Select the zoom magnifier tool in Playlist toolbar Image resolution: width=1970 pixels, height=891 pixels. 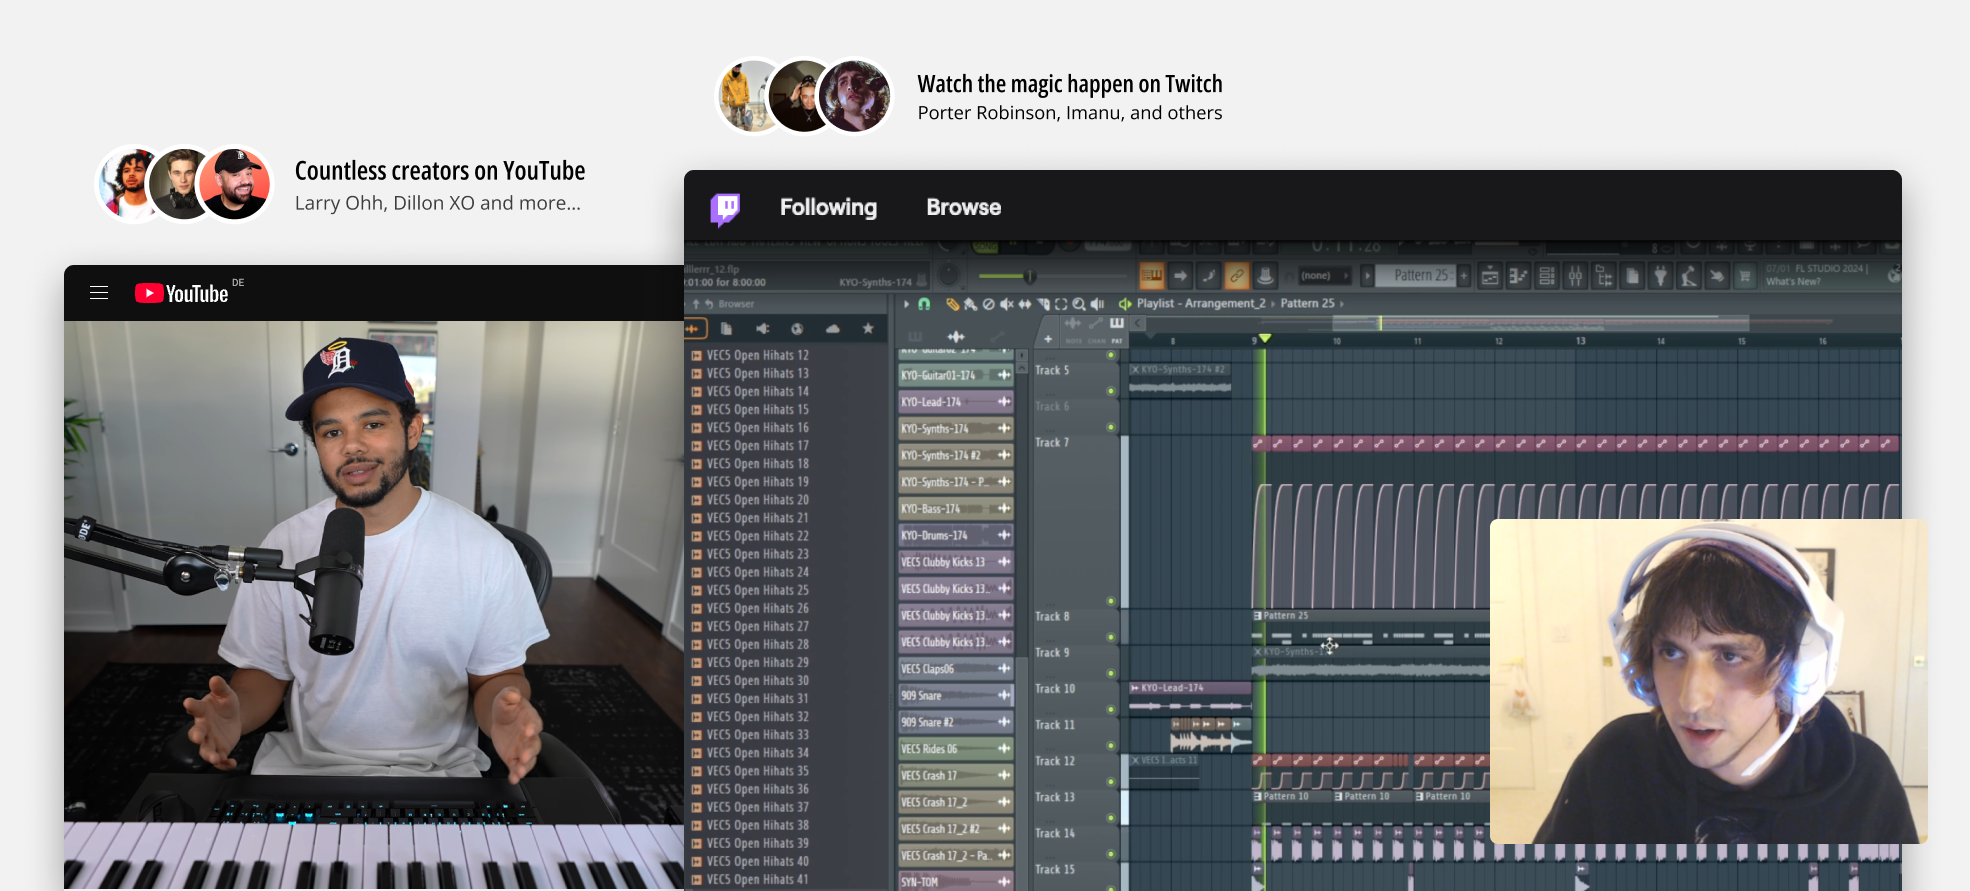1079,304
